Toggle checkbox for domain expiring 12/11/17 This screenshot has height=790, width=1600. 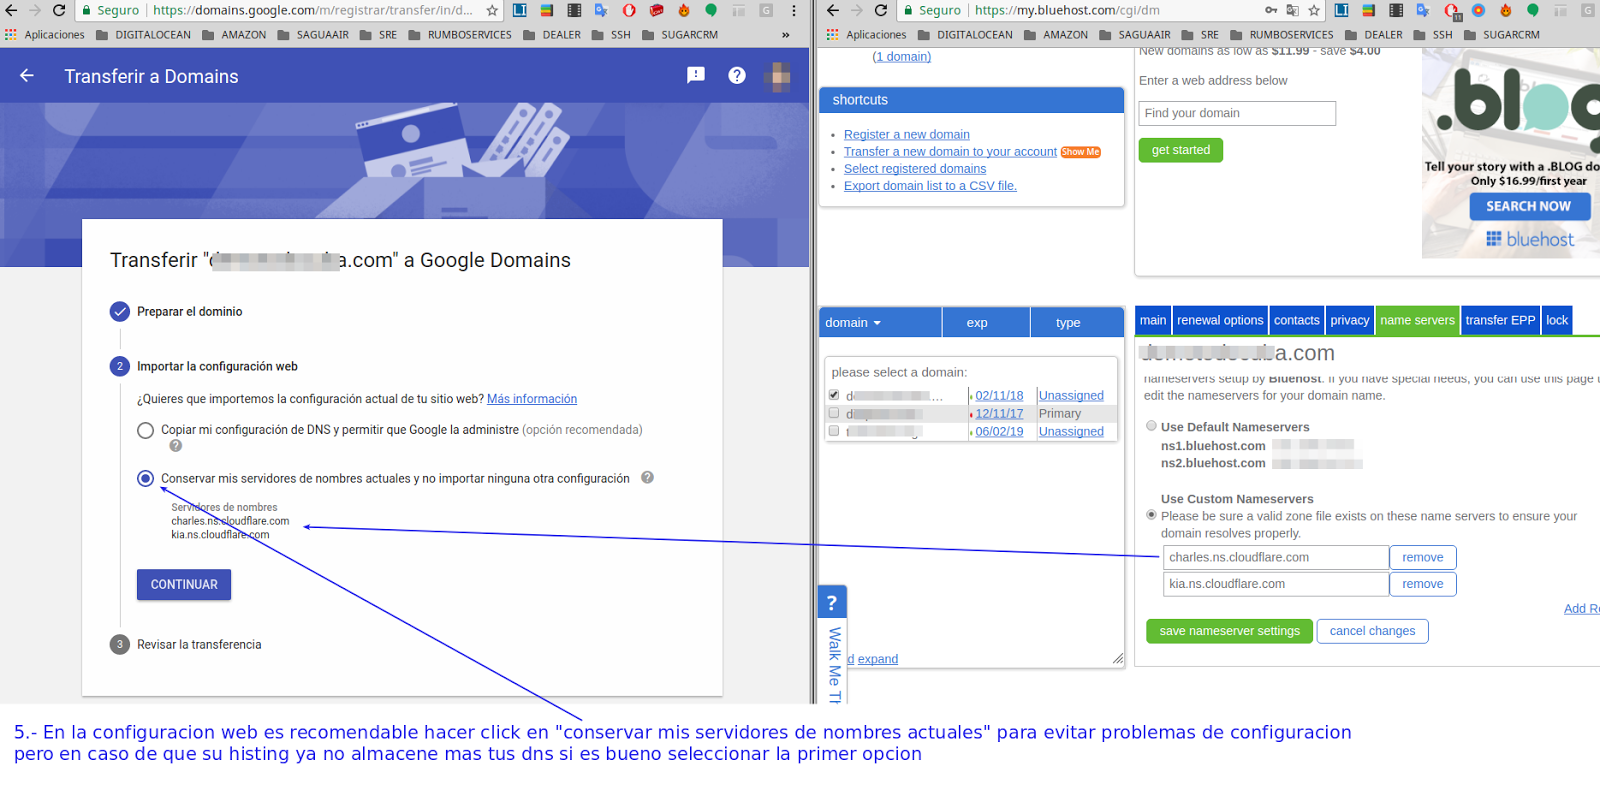tap(834, 413)
